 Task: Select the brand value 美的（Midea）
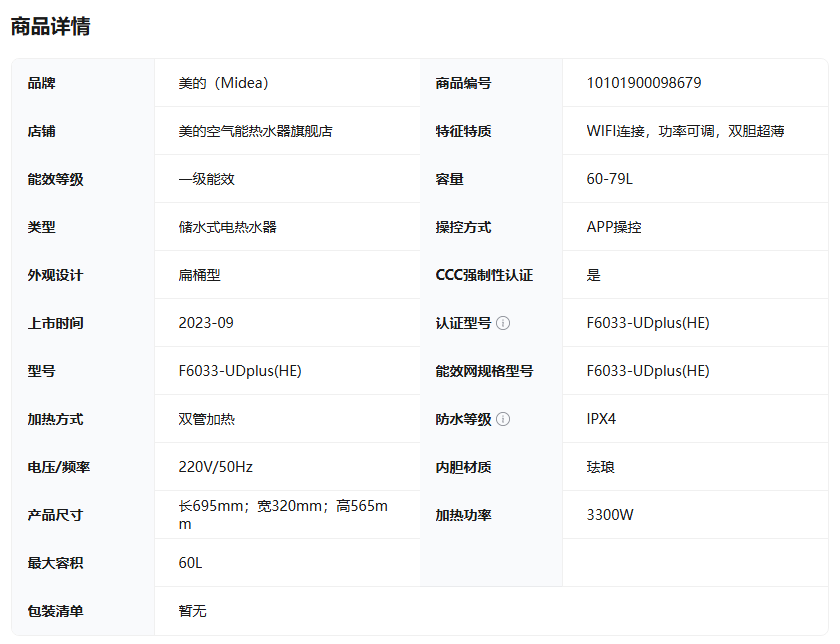pyautogui.click(x=223, y=83)
